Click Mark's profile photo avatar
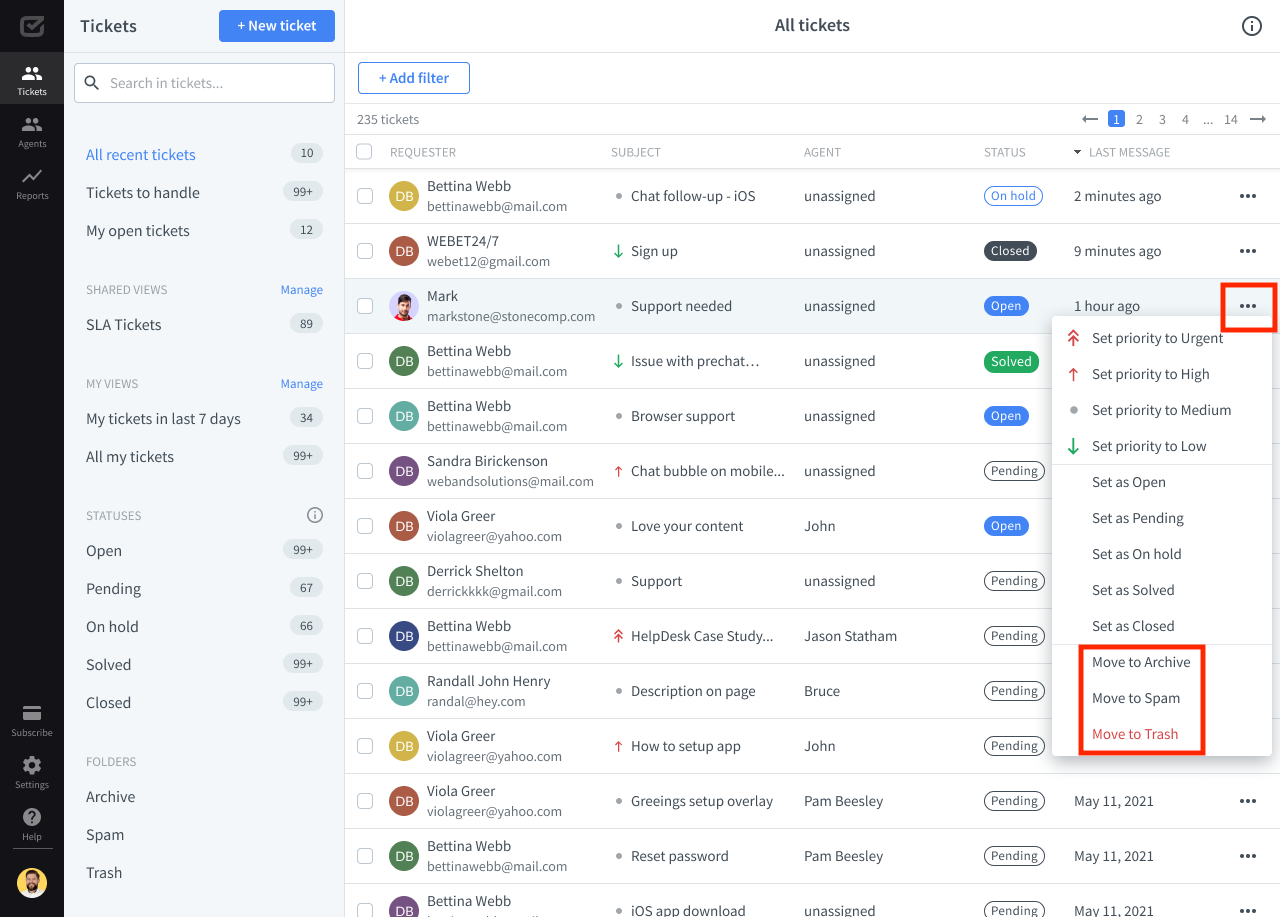The image size is (1280, 917). pyautogui.click(x=404, y=306)
